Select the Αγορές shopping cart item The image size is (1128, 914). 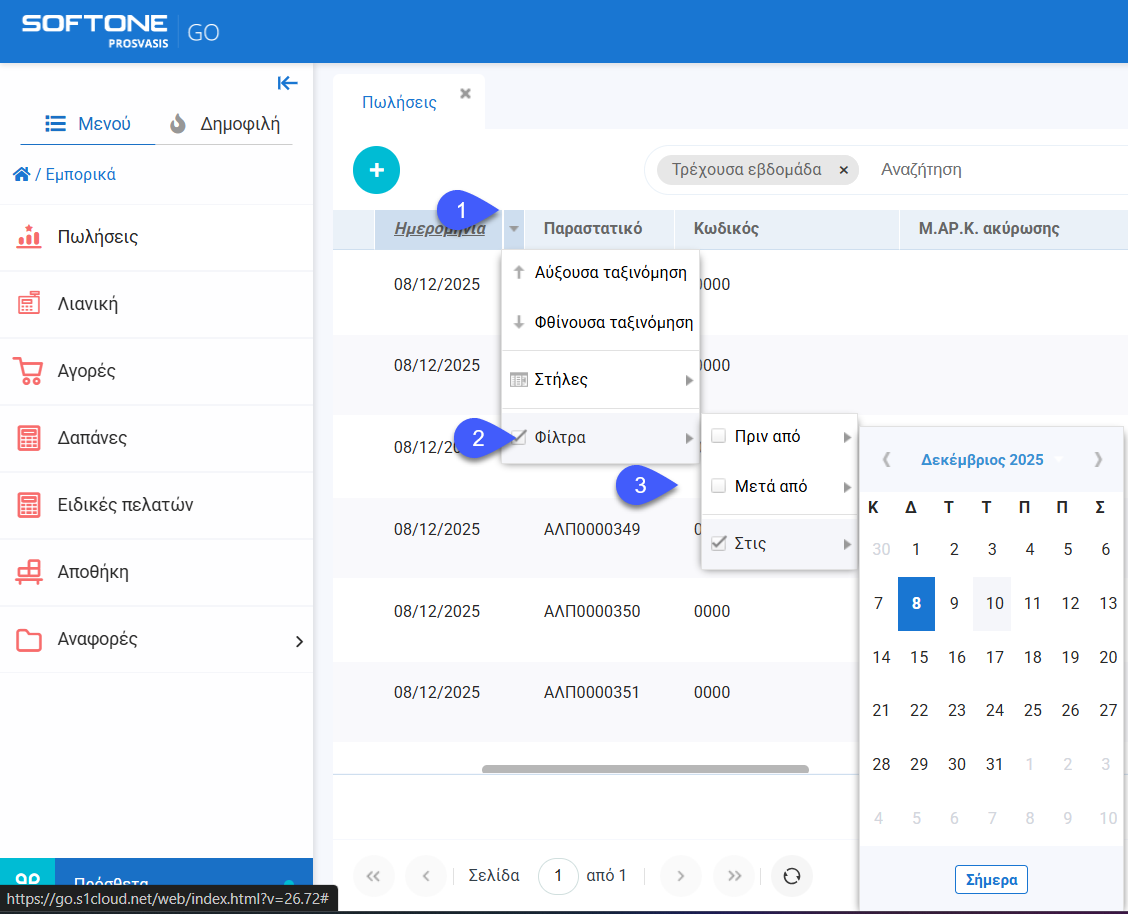[x=87, y=371]
